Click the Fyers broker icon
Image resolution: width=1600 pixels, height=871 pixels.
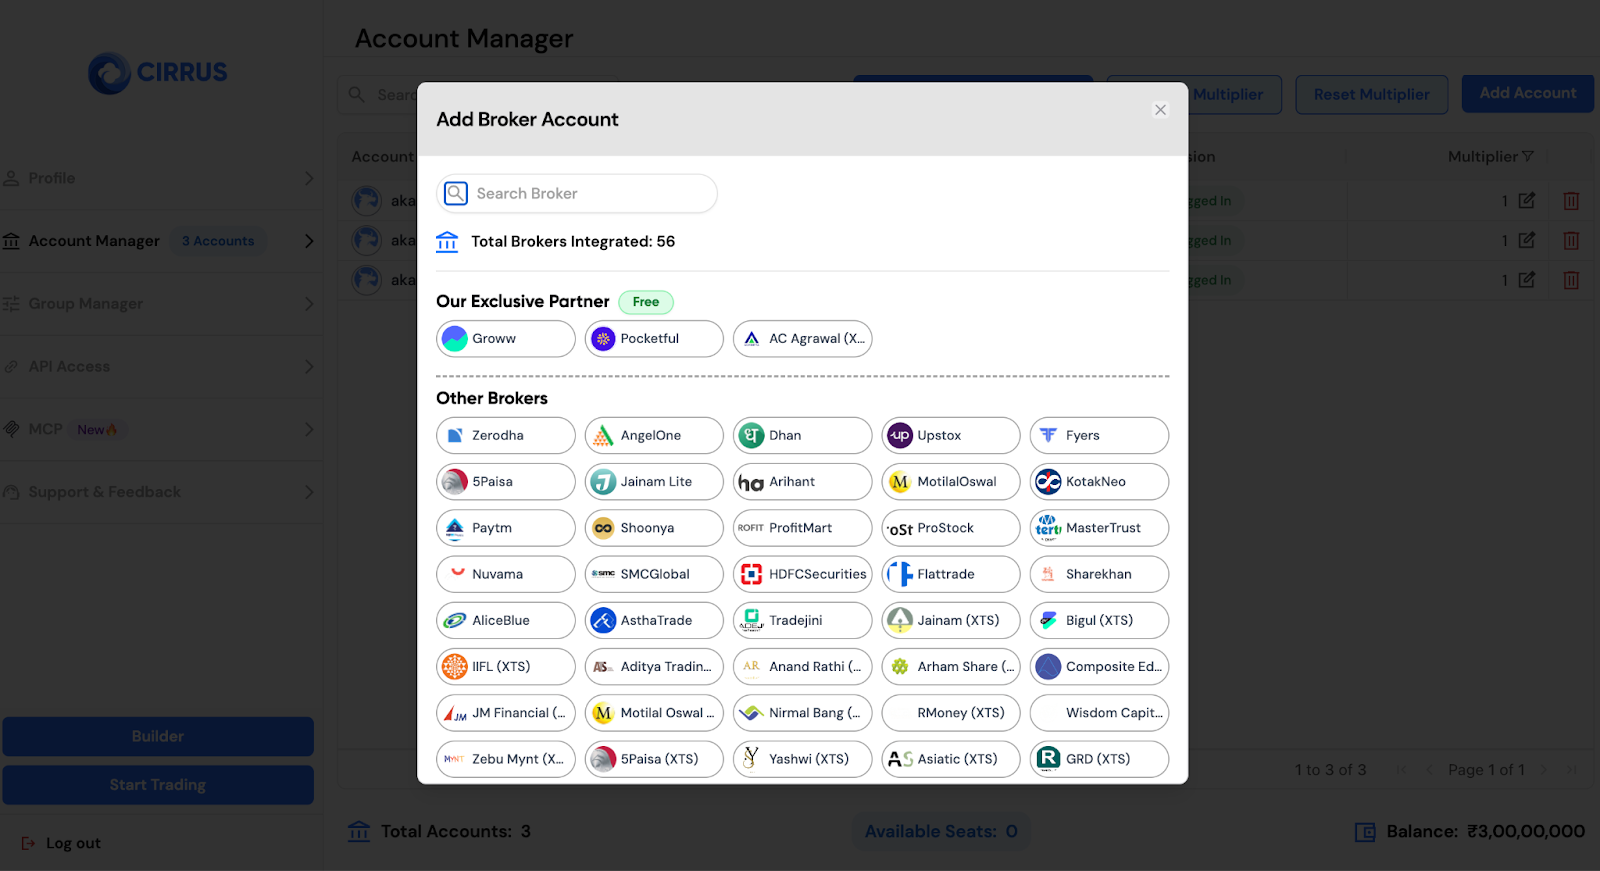1048,436
